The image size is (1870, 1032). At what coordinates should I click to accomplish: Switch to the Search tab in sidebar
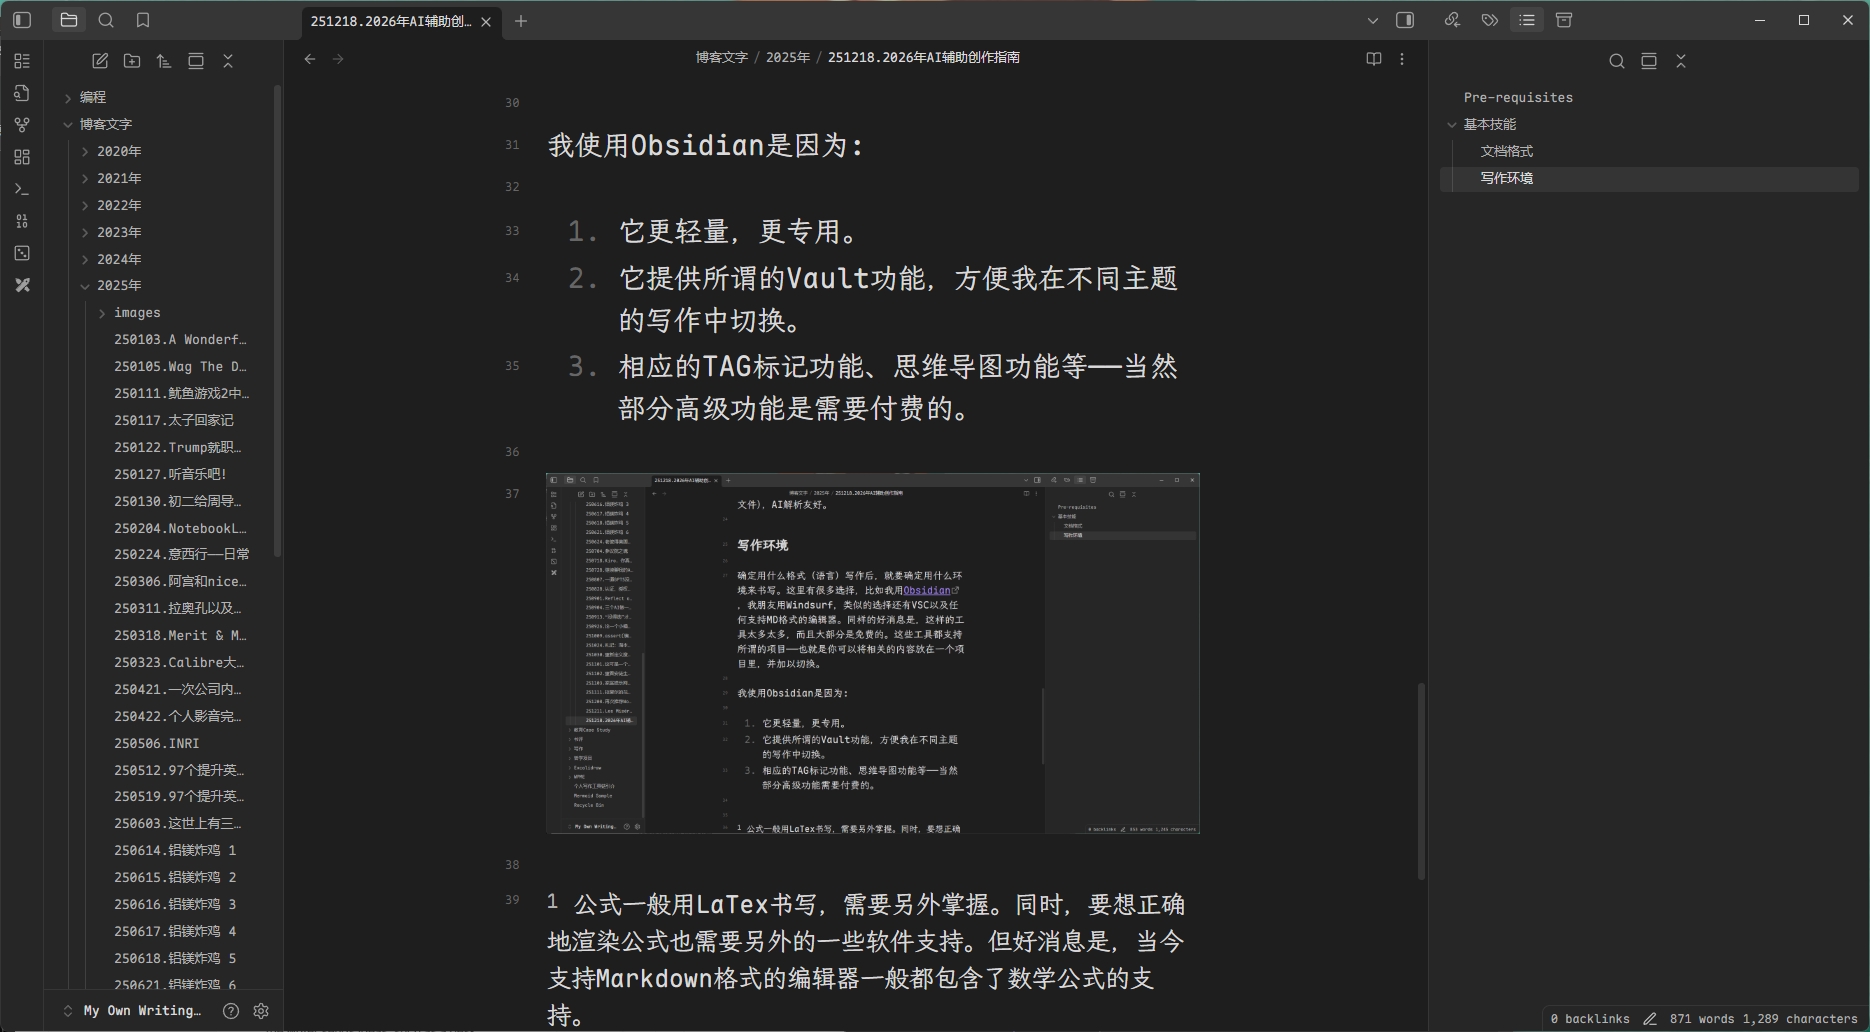106,20
